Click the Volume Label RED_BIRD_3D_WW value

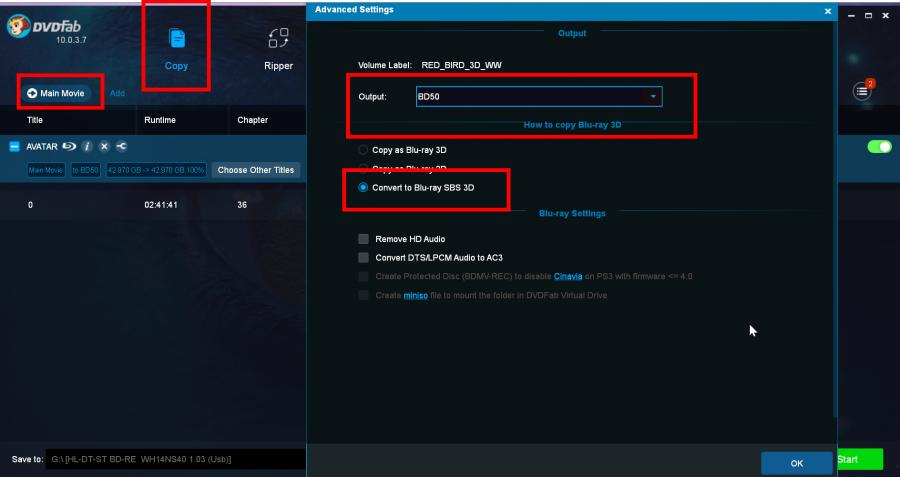click(x=461, y=65)
